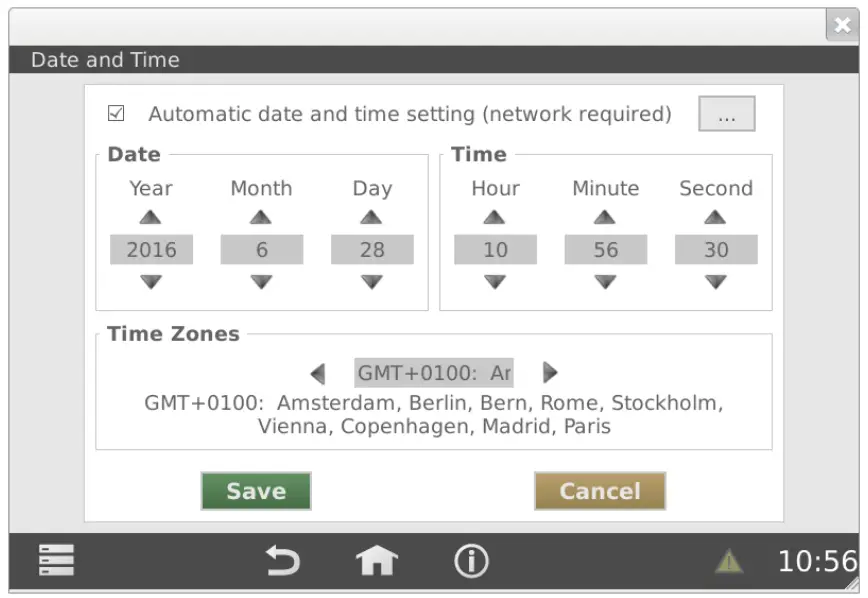Close the Date and Time dialog

(843, 25)
